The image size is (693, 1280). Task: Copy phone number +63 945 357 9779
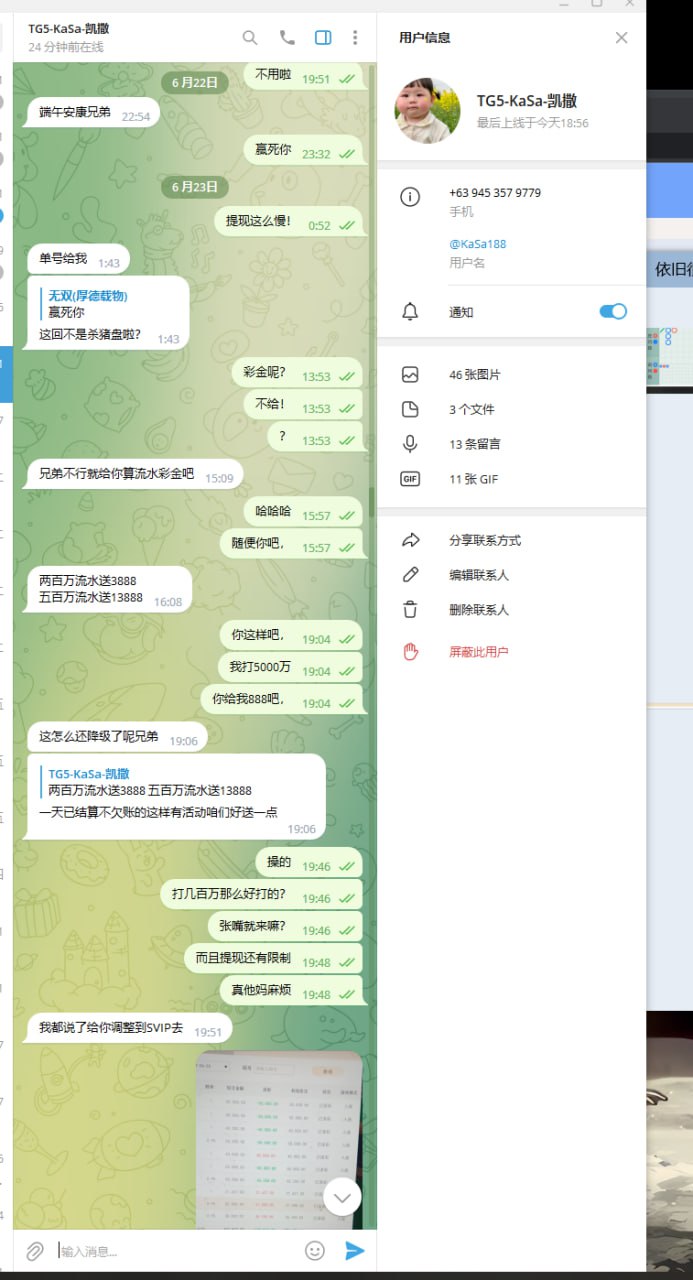pos(495,193)
